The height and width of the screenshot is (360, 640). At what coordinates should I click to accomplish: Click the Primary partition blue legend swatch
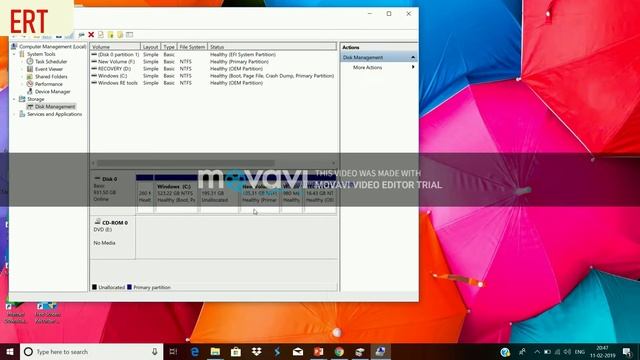[x=129, y=287]
